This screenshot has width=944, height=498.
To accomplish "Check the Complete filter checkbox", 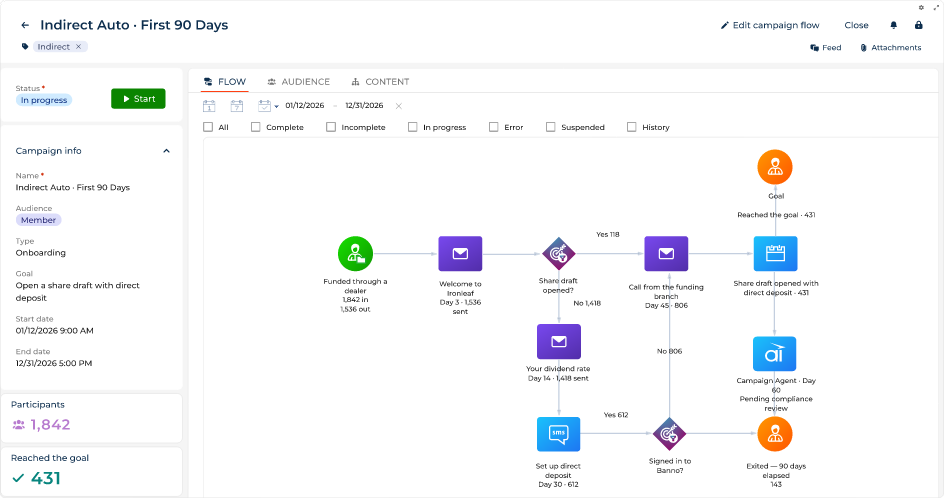I will point(256,127).
